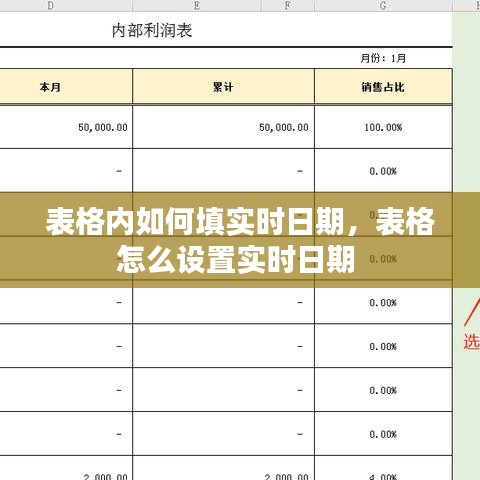Select column G header
The height and width of the screenshot is (480, 480).
[383, 5]
